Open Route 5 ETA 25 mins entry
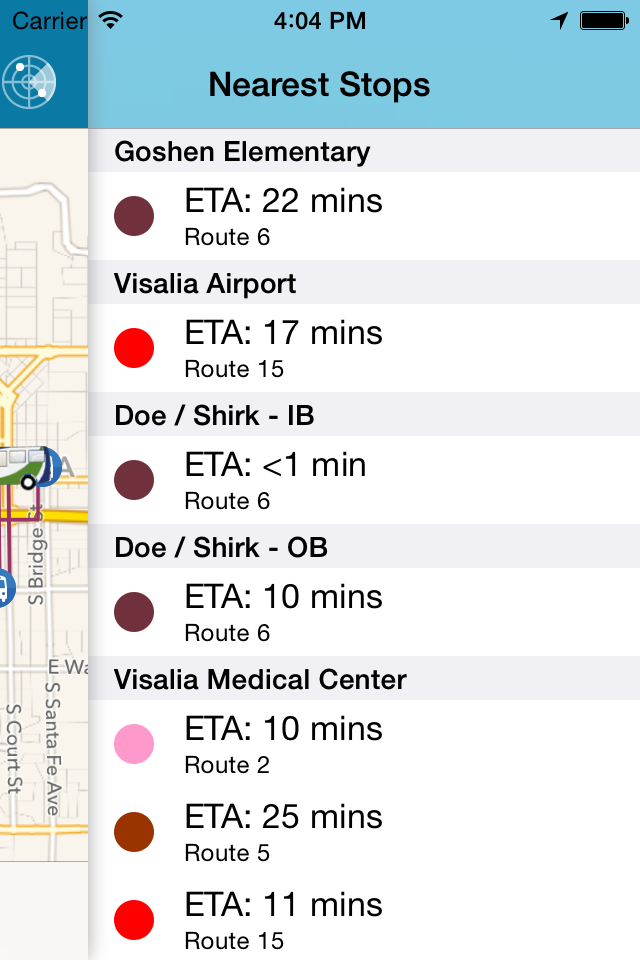The height and width of the screenshot is (960, 640). click(x=364, y=832)
